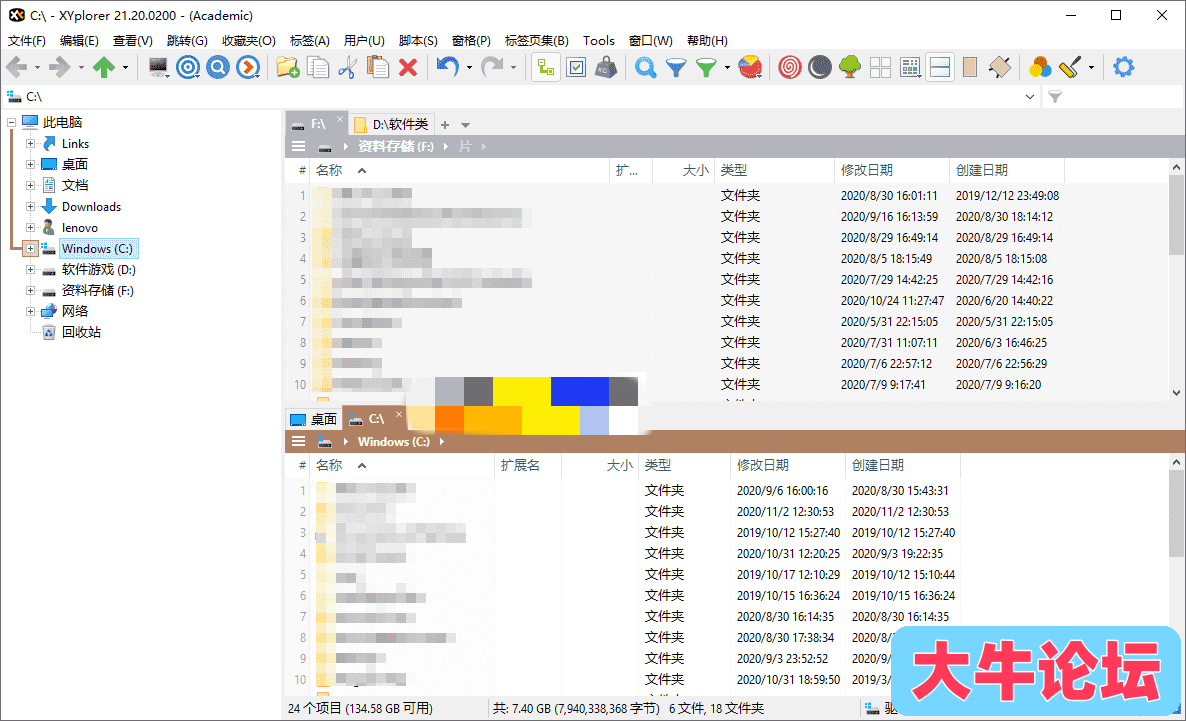Open the Drives computer icon
The image size is (1186, 721).
(x=158, y=67)
